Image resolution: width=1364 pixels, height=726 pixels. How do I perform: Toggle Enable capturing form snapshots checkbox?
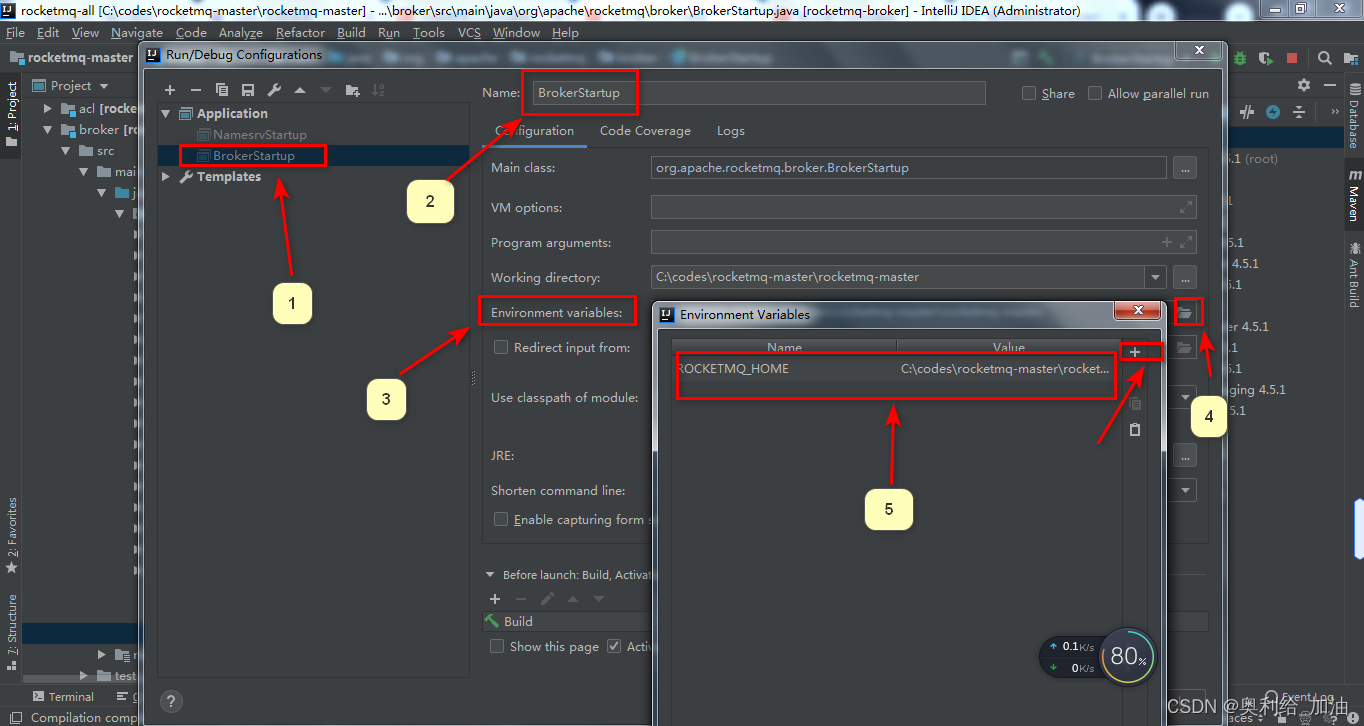tap(501, 519)
